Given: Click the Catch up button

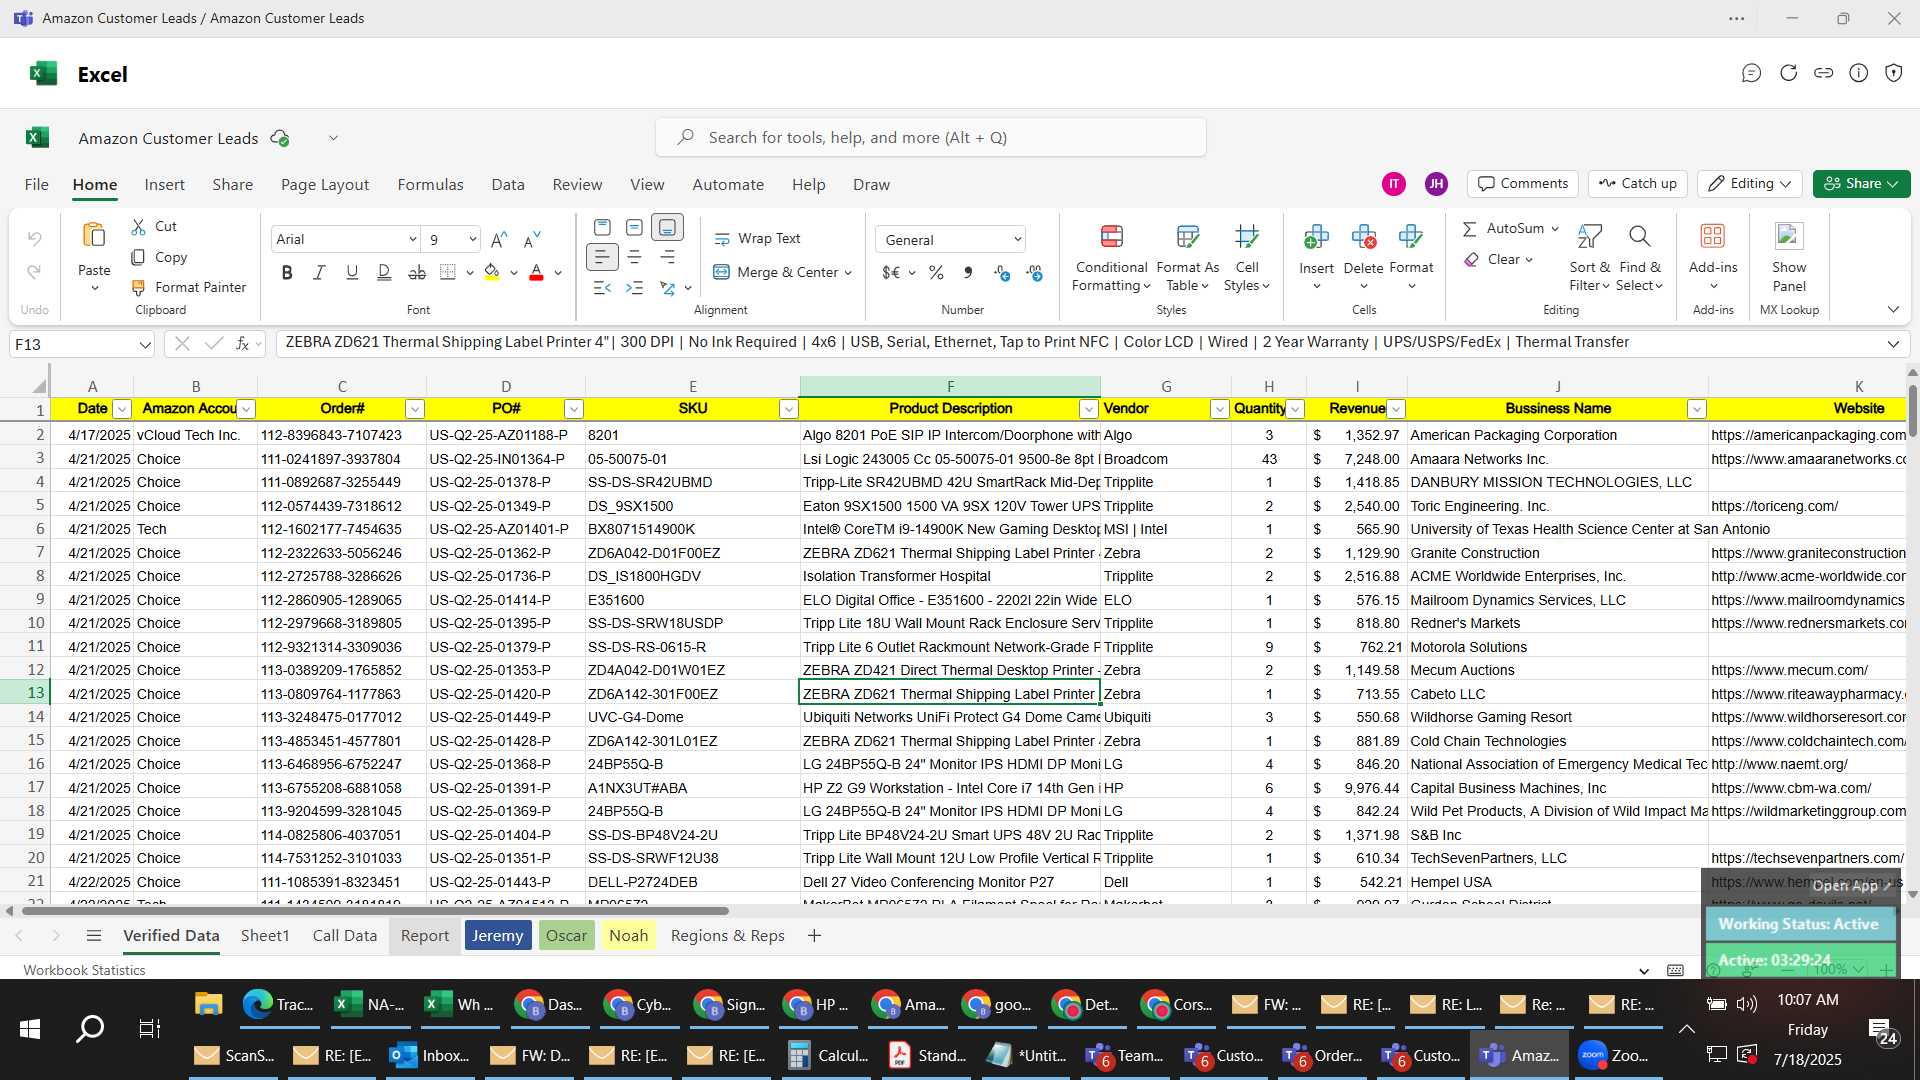Looking at the screenshot, I should pyautogui.click(x=1637, y=184).
